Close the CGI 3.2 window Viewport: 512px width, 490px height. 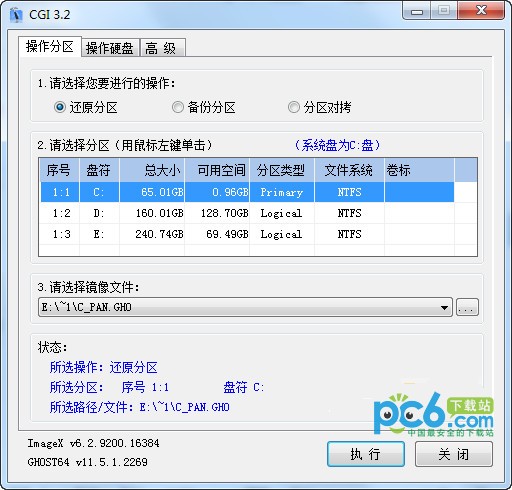[481, 11]
